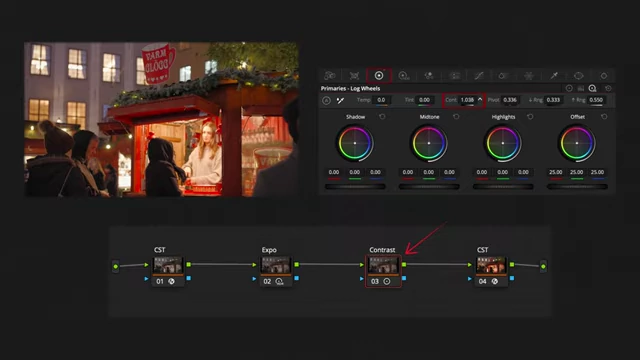Click the Highlights red value 0.00

482,172
